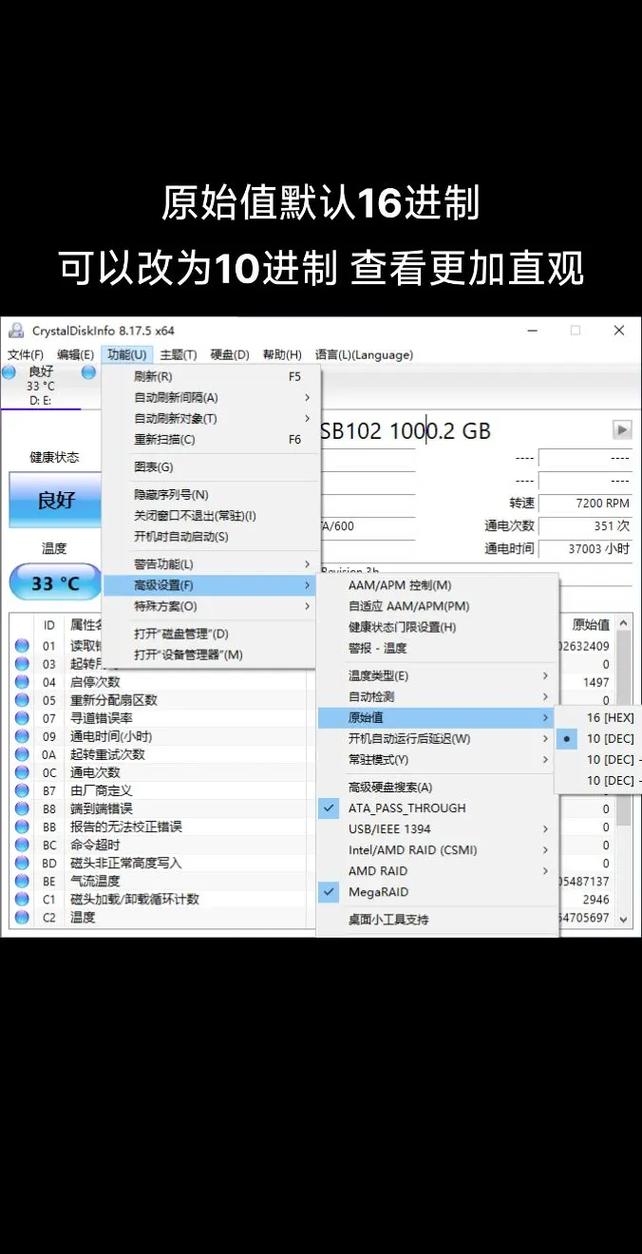This screenshot has height=1254, width=642.
Task: Click the status orb in the 重新分配扇区数 row
Action: click(21, 700)
